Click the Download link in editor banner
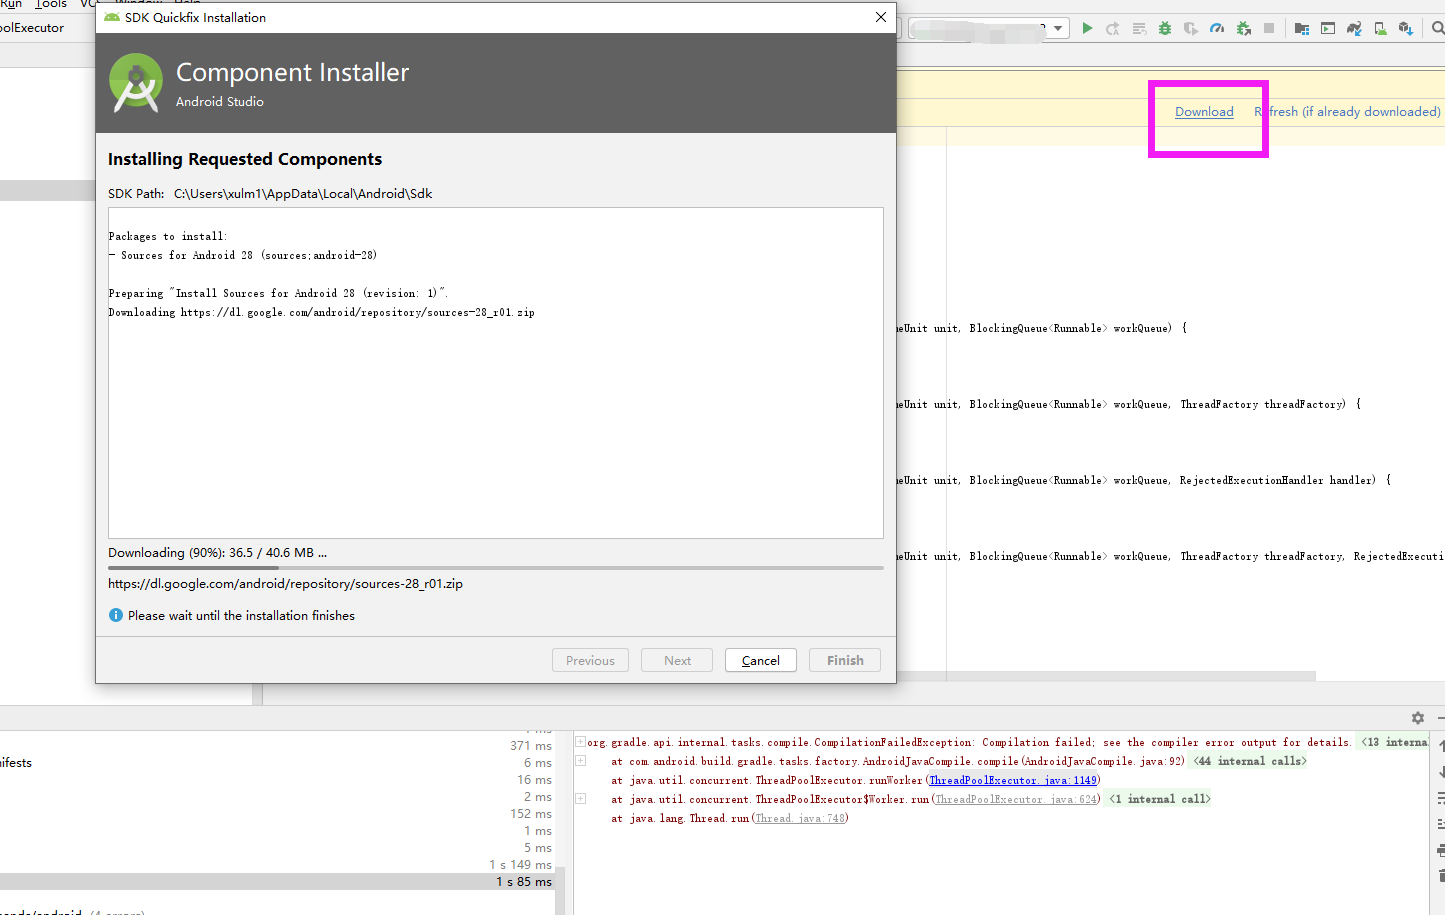 coord(1204,112)
